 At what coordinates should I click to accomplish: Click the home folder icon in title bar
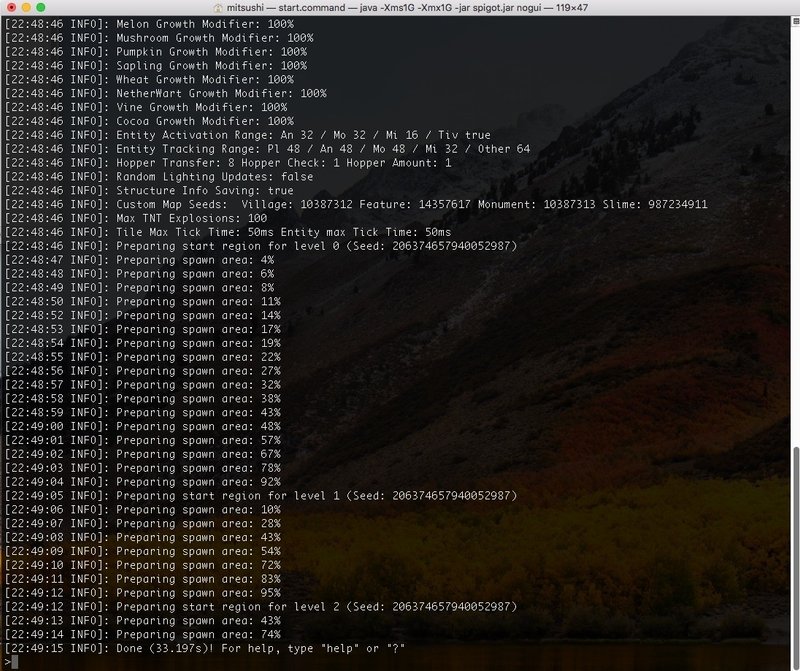pos(218,8)
